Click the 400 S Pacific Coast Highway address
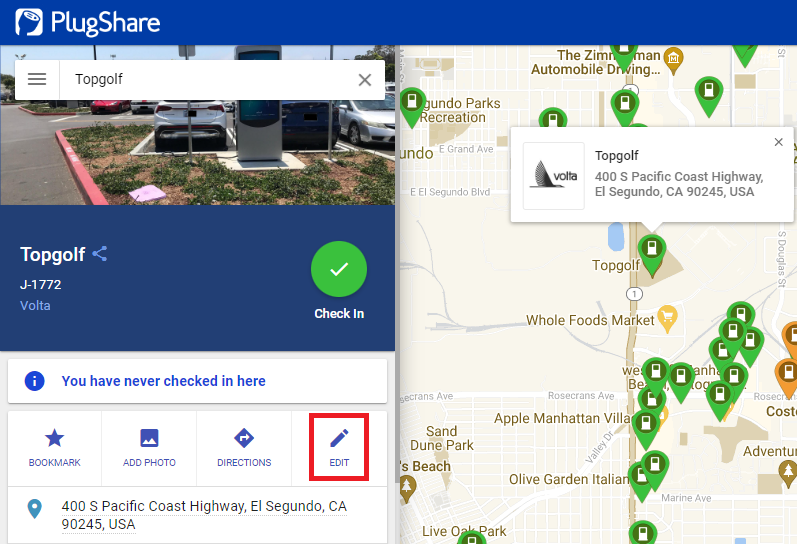Image resolution: width=797 pixels, height=544 pixels. point(204,515)
